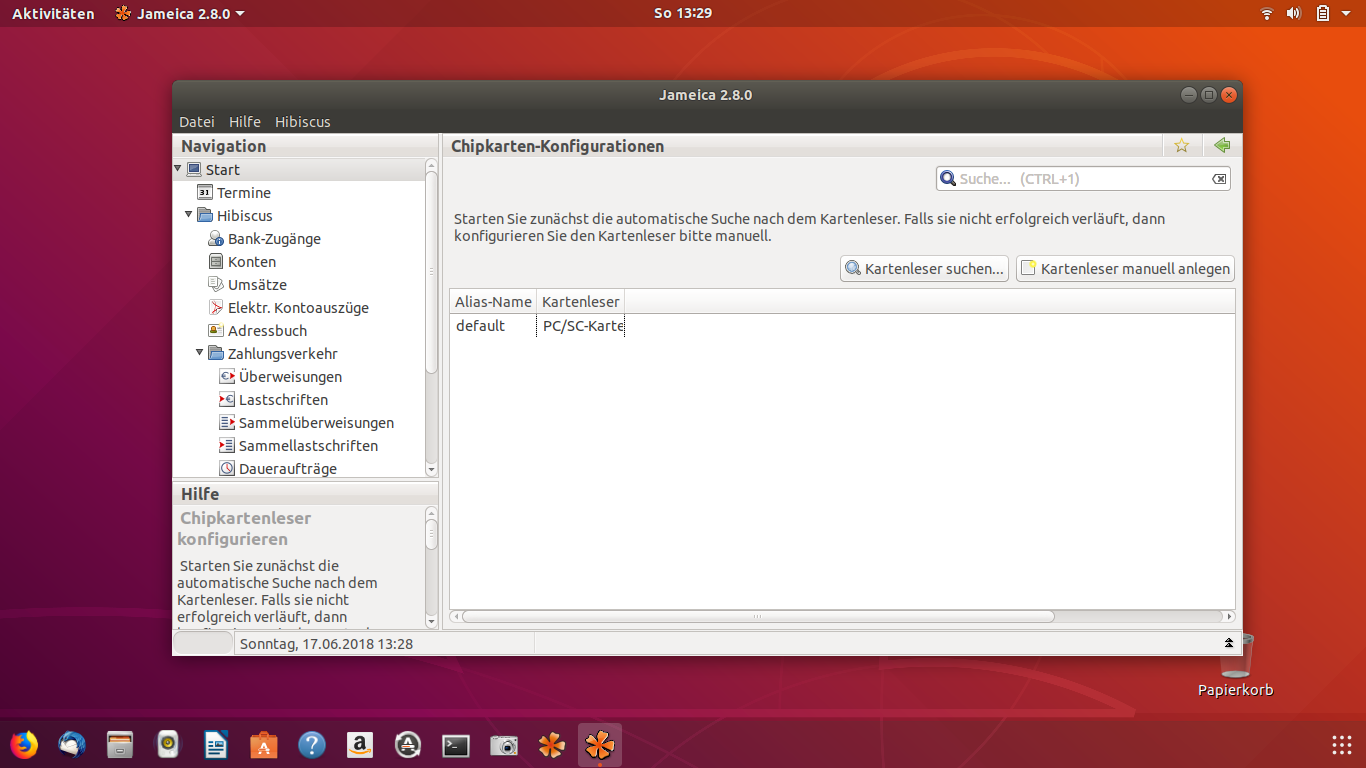Open Software Updater from the dock
The width and height of the screenshot is (1366, 768).
[x=408, y=745]
